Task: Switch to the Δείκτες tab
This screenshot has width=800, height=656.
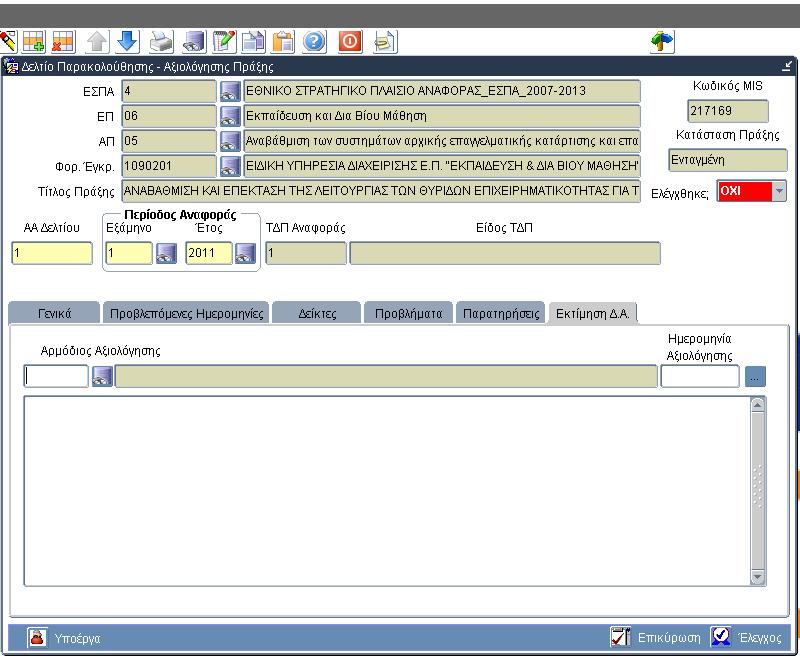Action: 317,313
